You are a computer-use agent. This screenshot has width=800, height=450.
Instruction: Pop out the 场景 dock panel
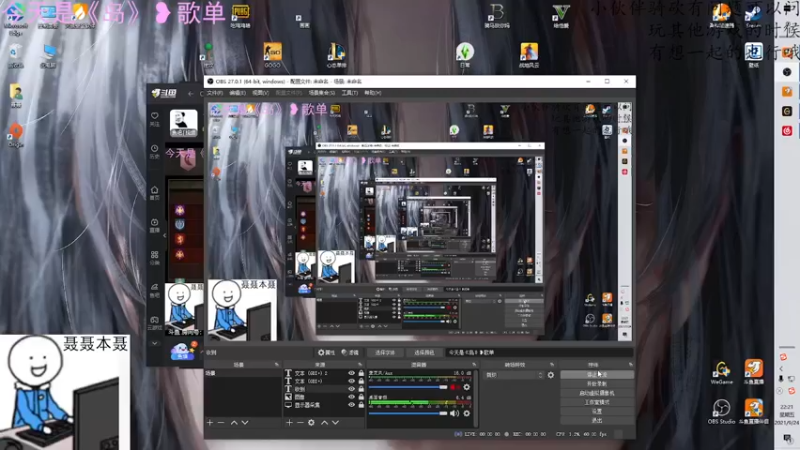277,365
